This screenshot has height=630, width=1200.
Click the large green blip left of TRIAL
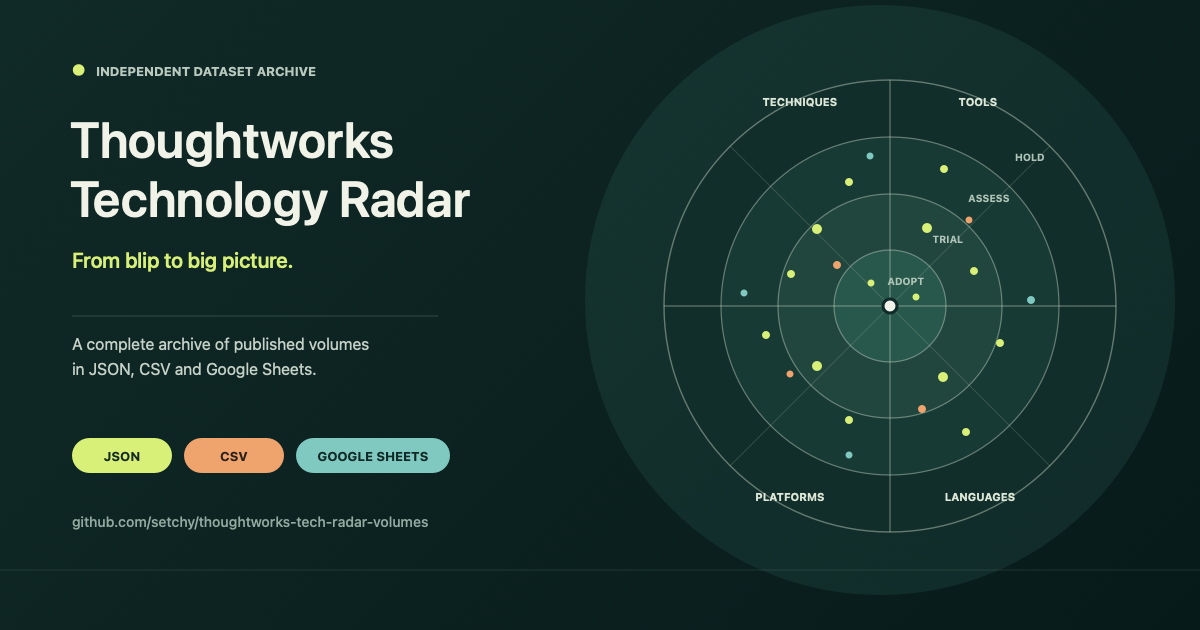(x=927, y=228)
